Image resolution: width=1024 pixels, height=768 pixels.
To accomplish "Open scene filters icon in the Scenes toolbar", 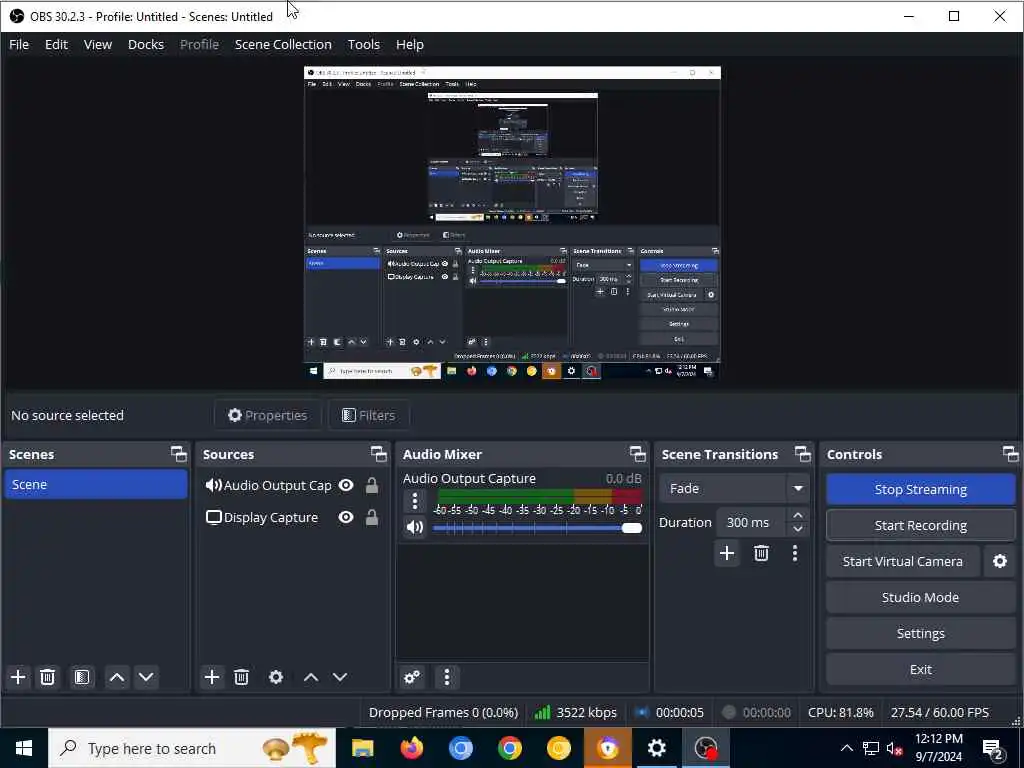I will pos(82,677).
